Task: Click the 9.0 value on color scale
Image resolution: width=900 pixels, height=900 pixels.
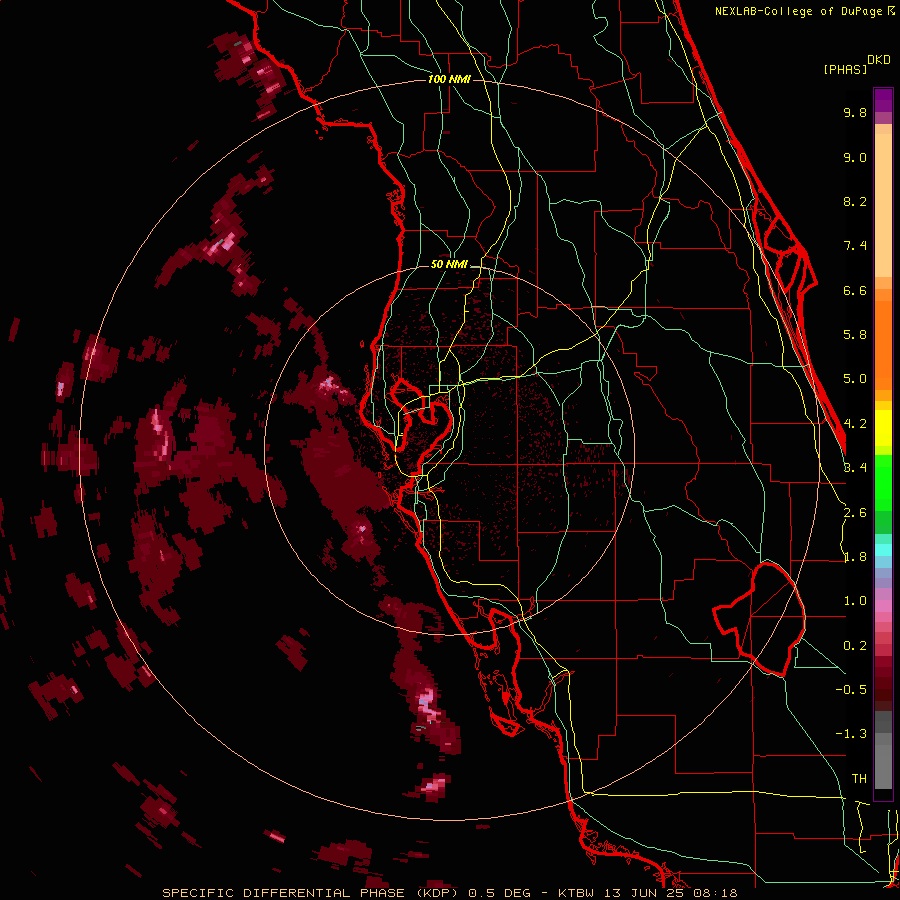Action: tap(855, 157)
